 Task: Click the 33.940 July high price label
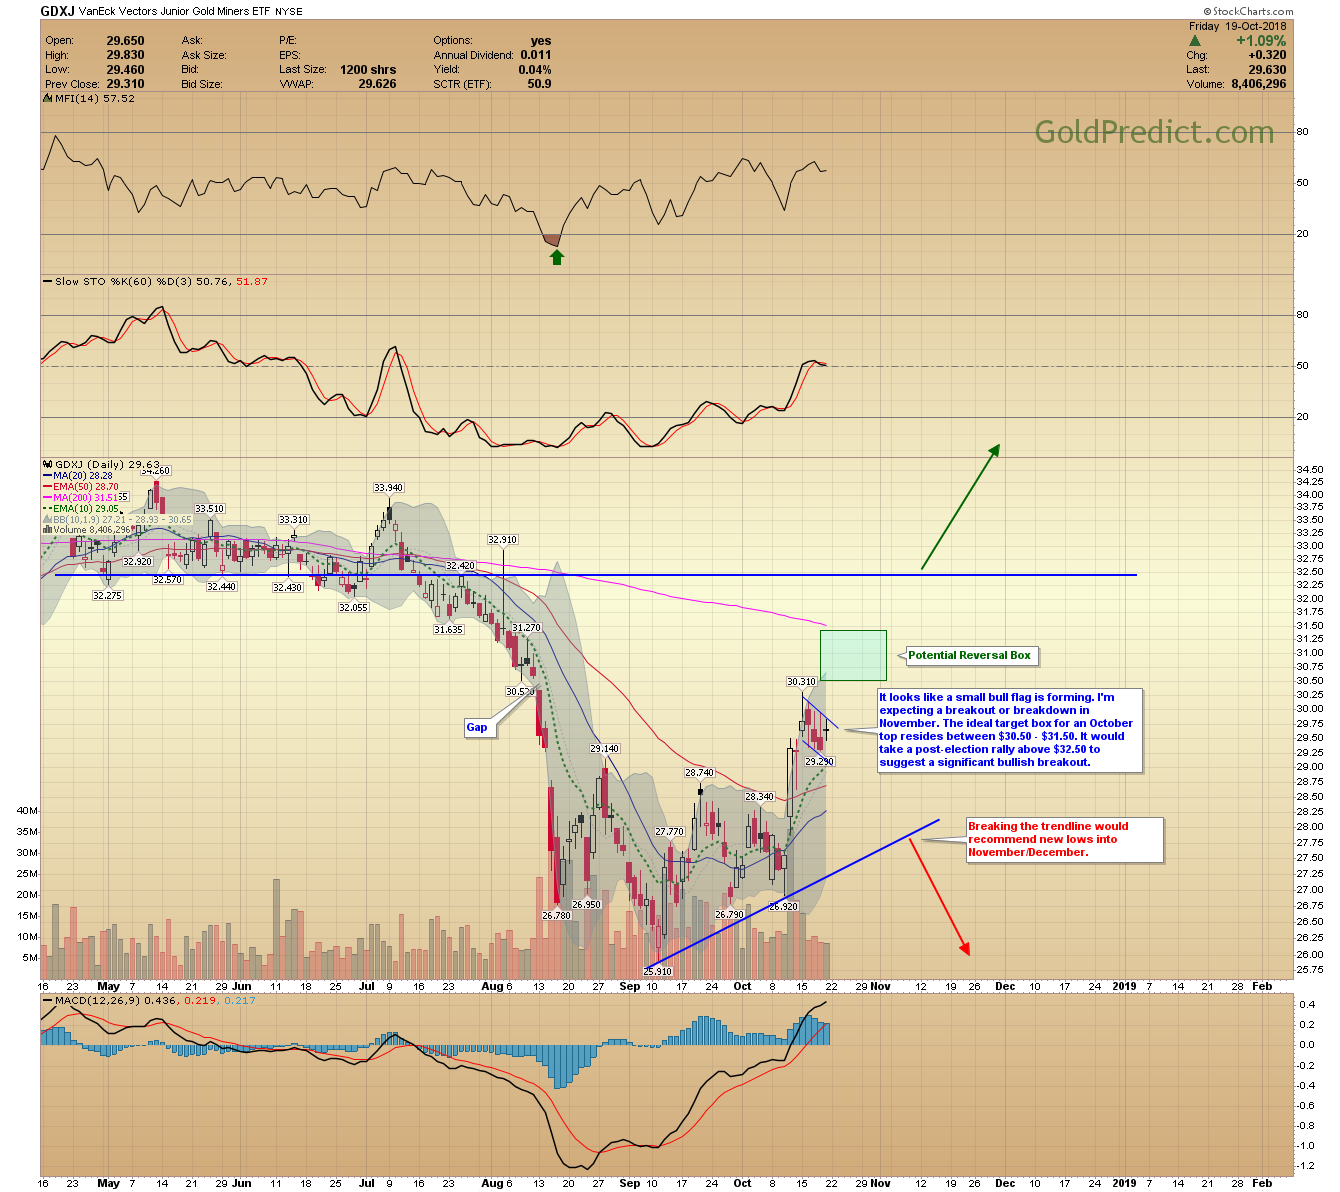click(x=388, y=488)
